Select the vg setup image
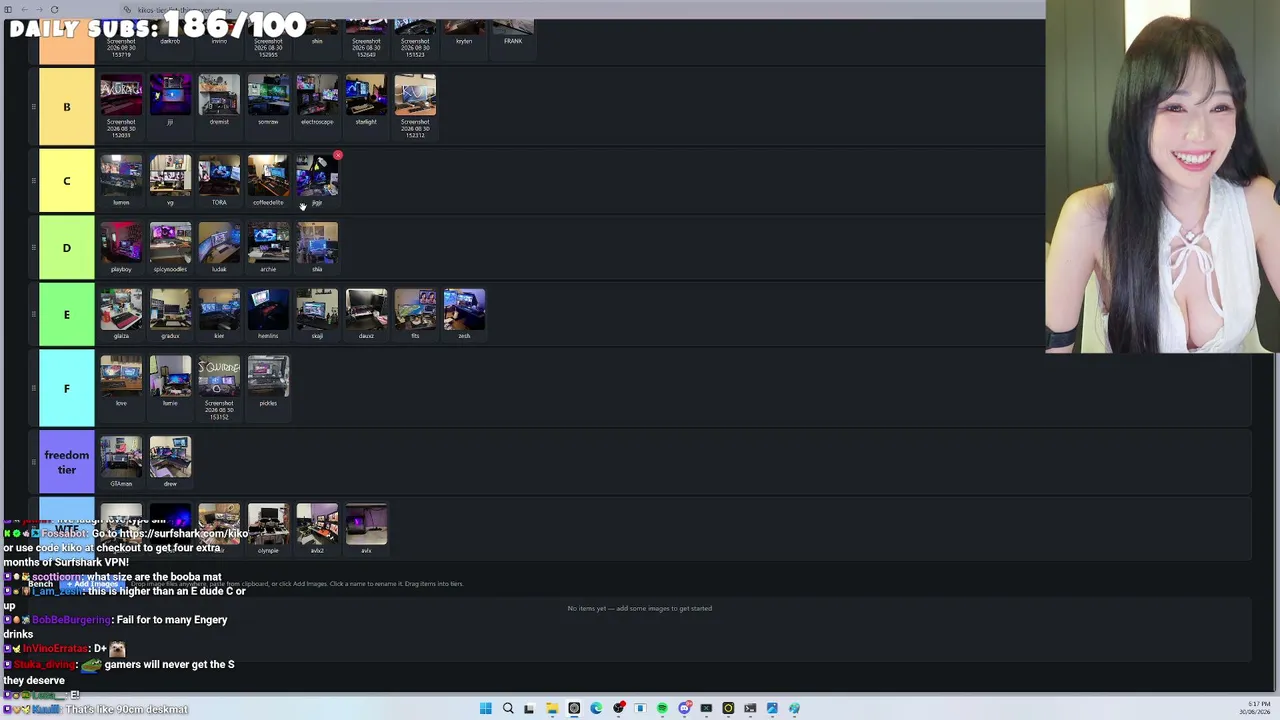 pos(170,175)
